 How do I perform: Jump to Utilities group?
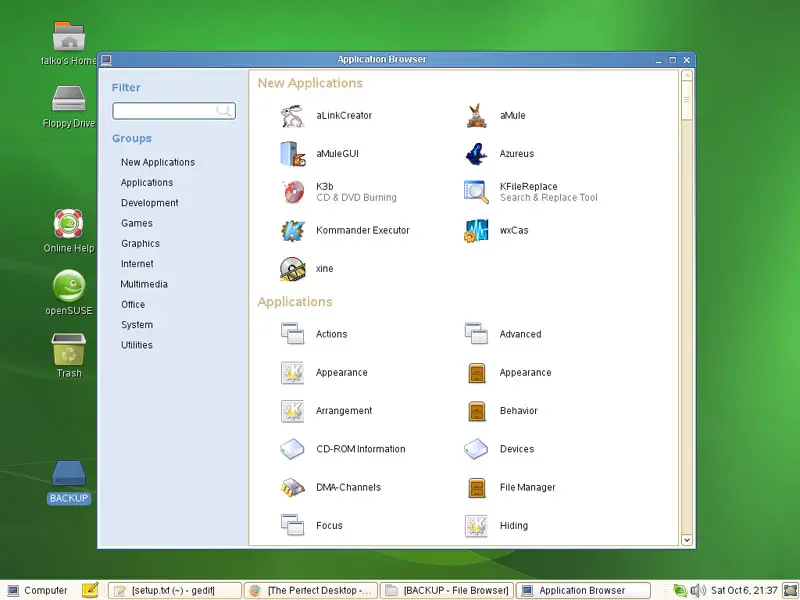point(137,345)
